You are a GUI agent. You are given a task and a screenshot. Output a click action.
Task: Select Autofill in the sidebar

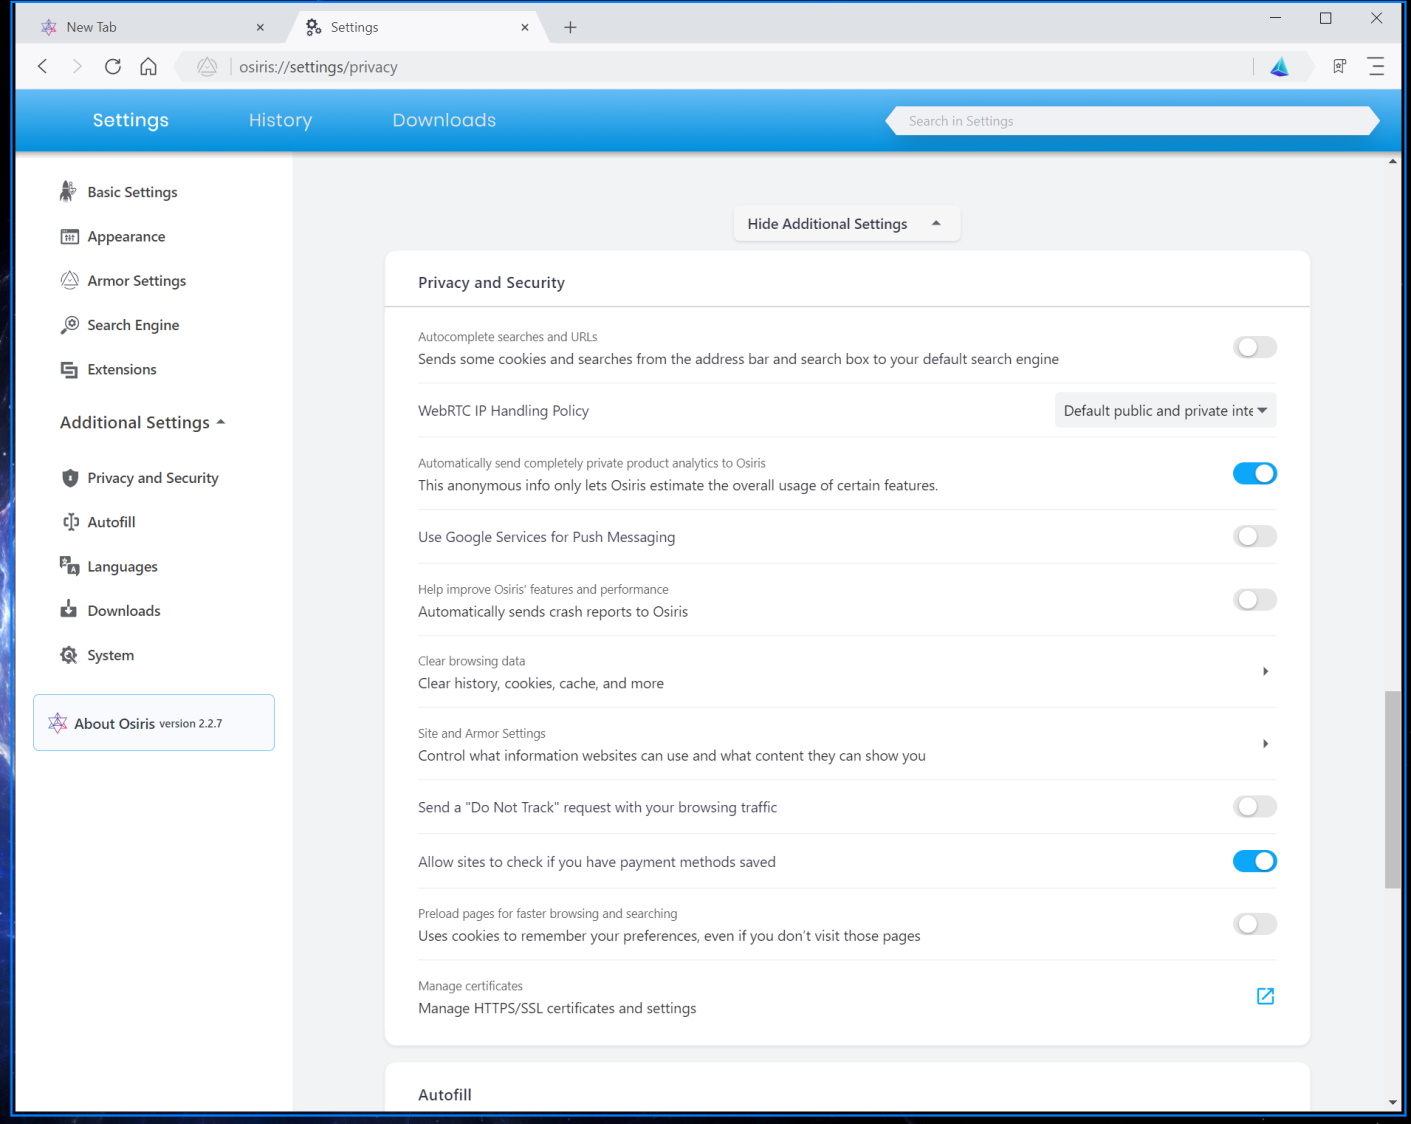click(x=111, y=522)
